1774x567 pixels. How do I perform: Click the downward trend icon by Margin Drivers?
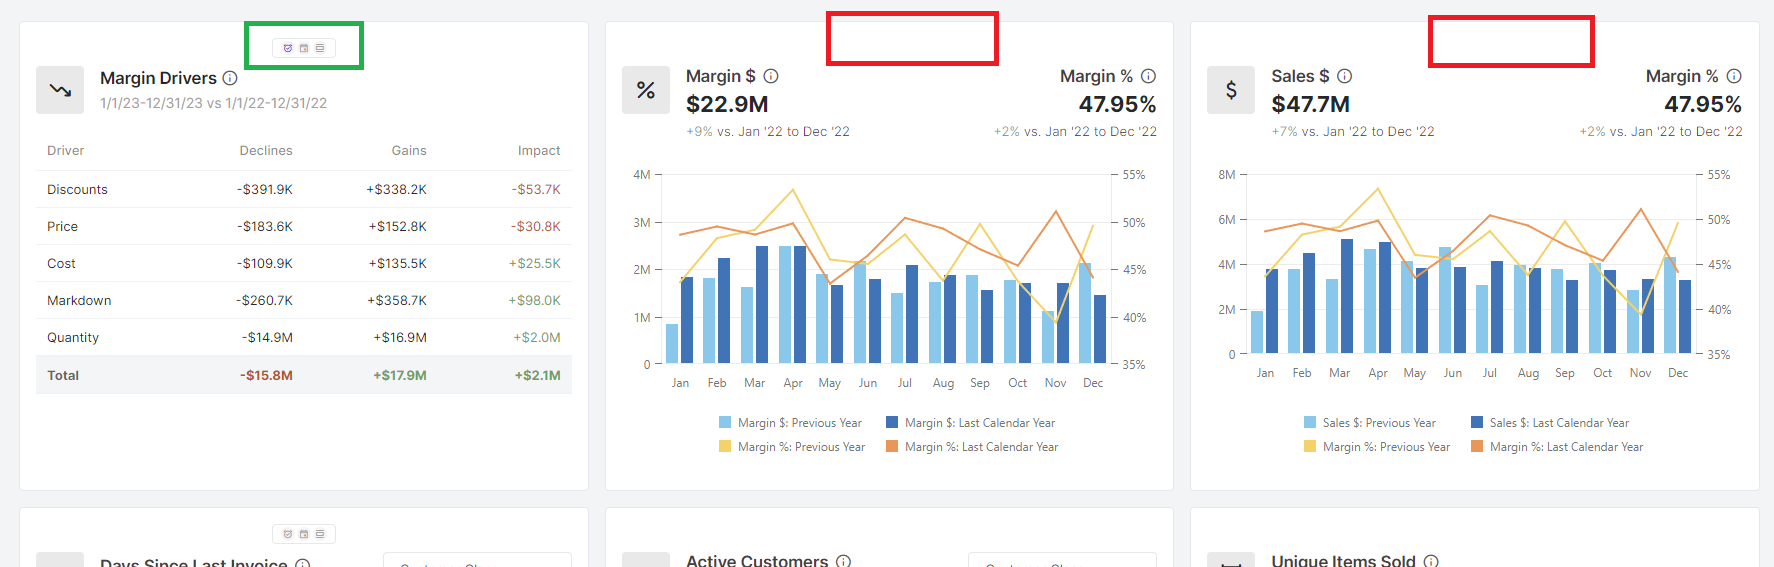(x=60, y=90)
